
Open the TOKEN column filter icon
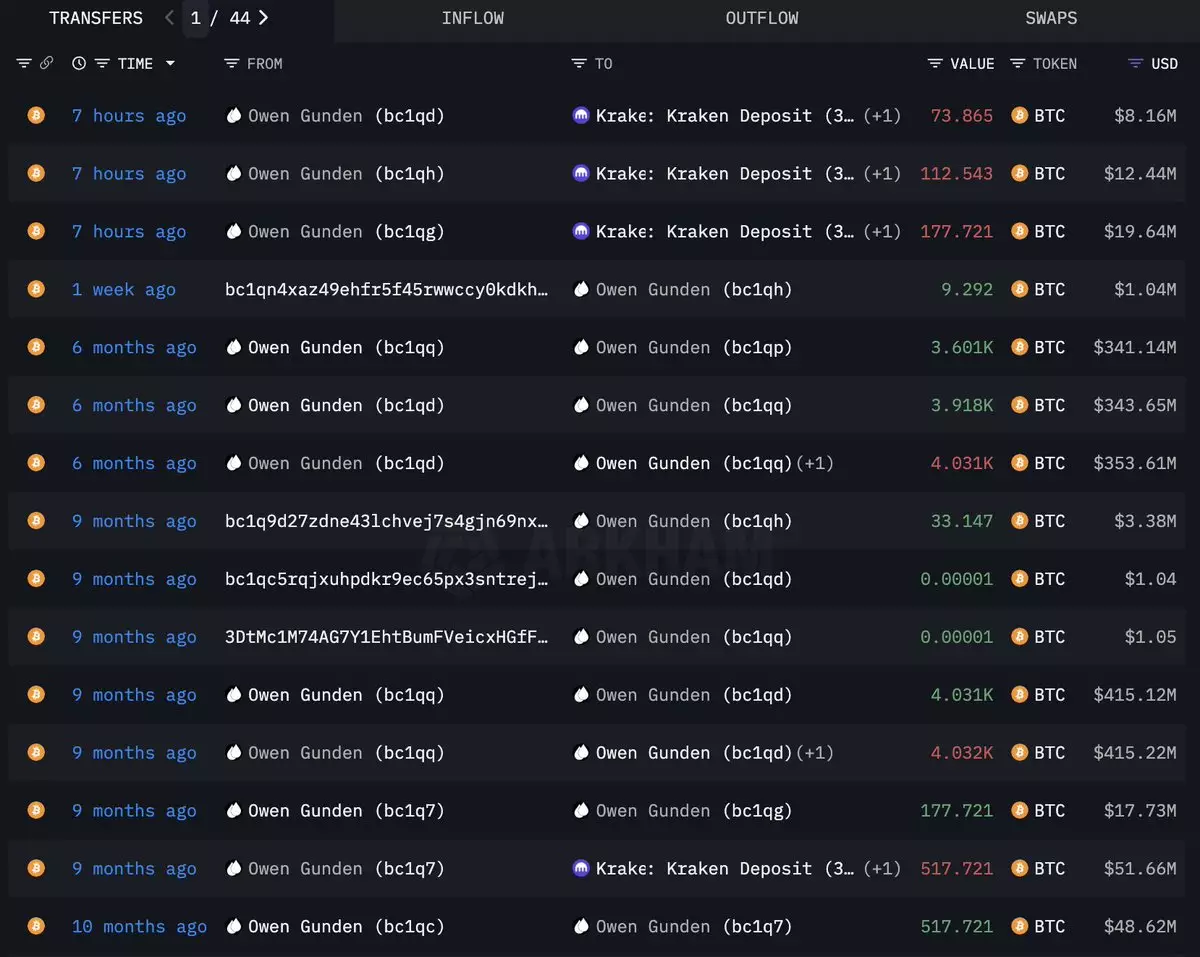tap(1017, 63)
